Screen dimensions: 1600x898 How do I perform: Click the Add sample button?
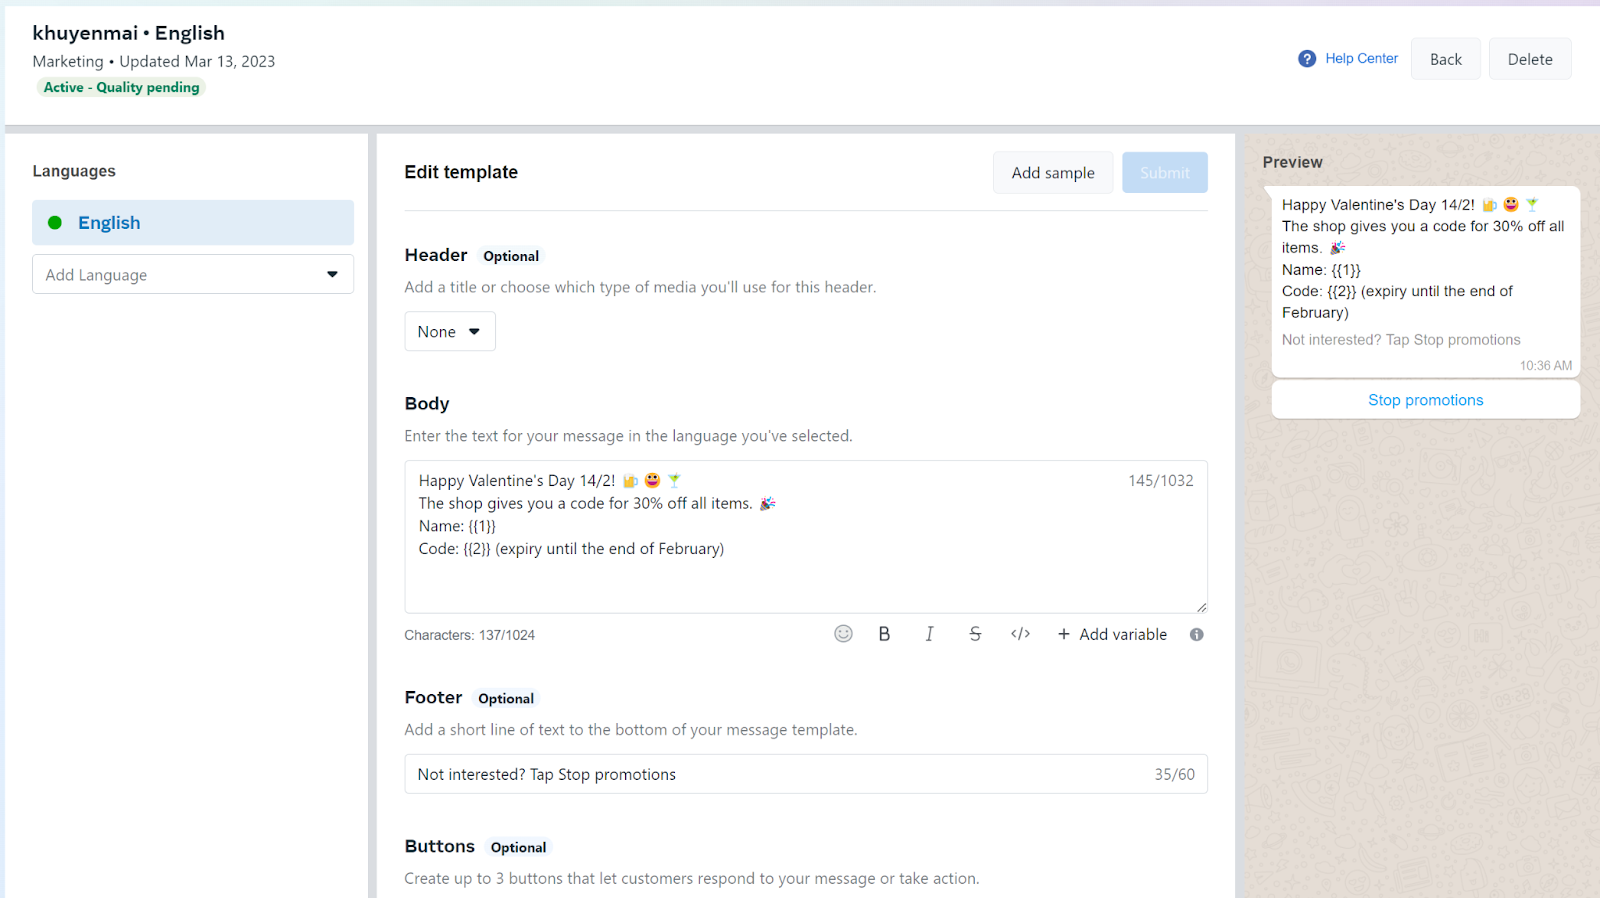1053,173
